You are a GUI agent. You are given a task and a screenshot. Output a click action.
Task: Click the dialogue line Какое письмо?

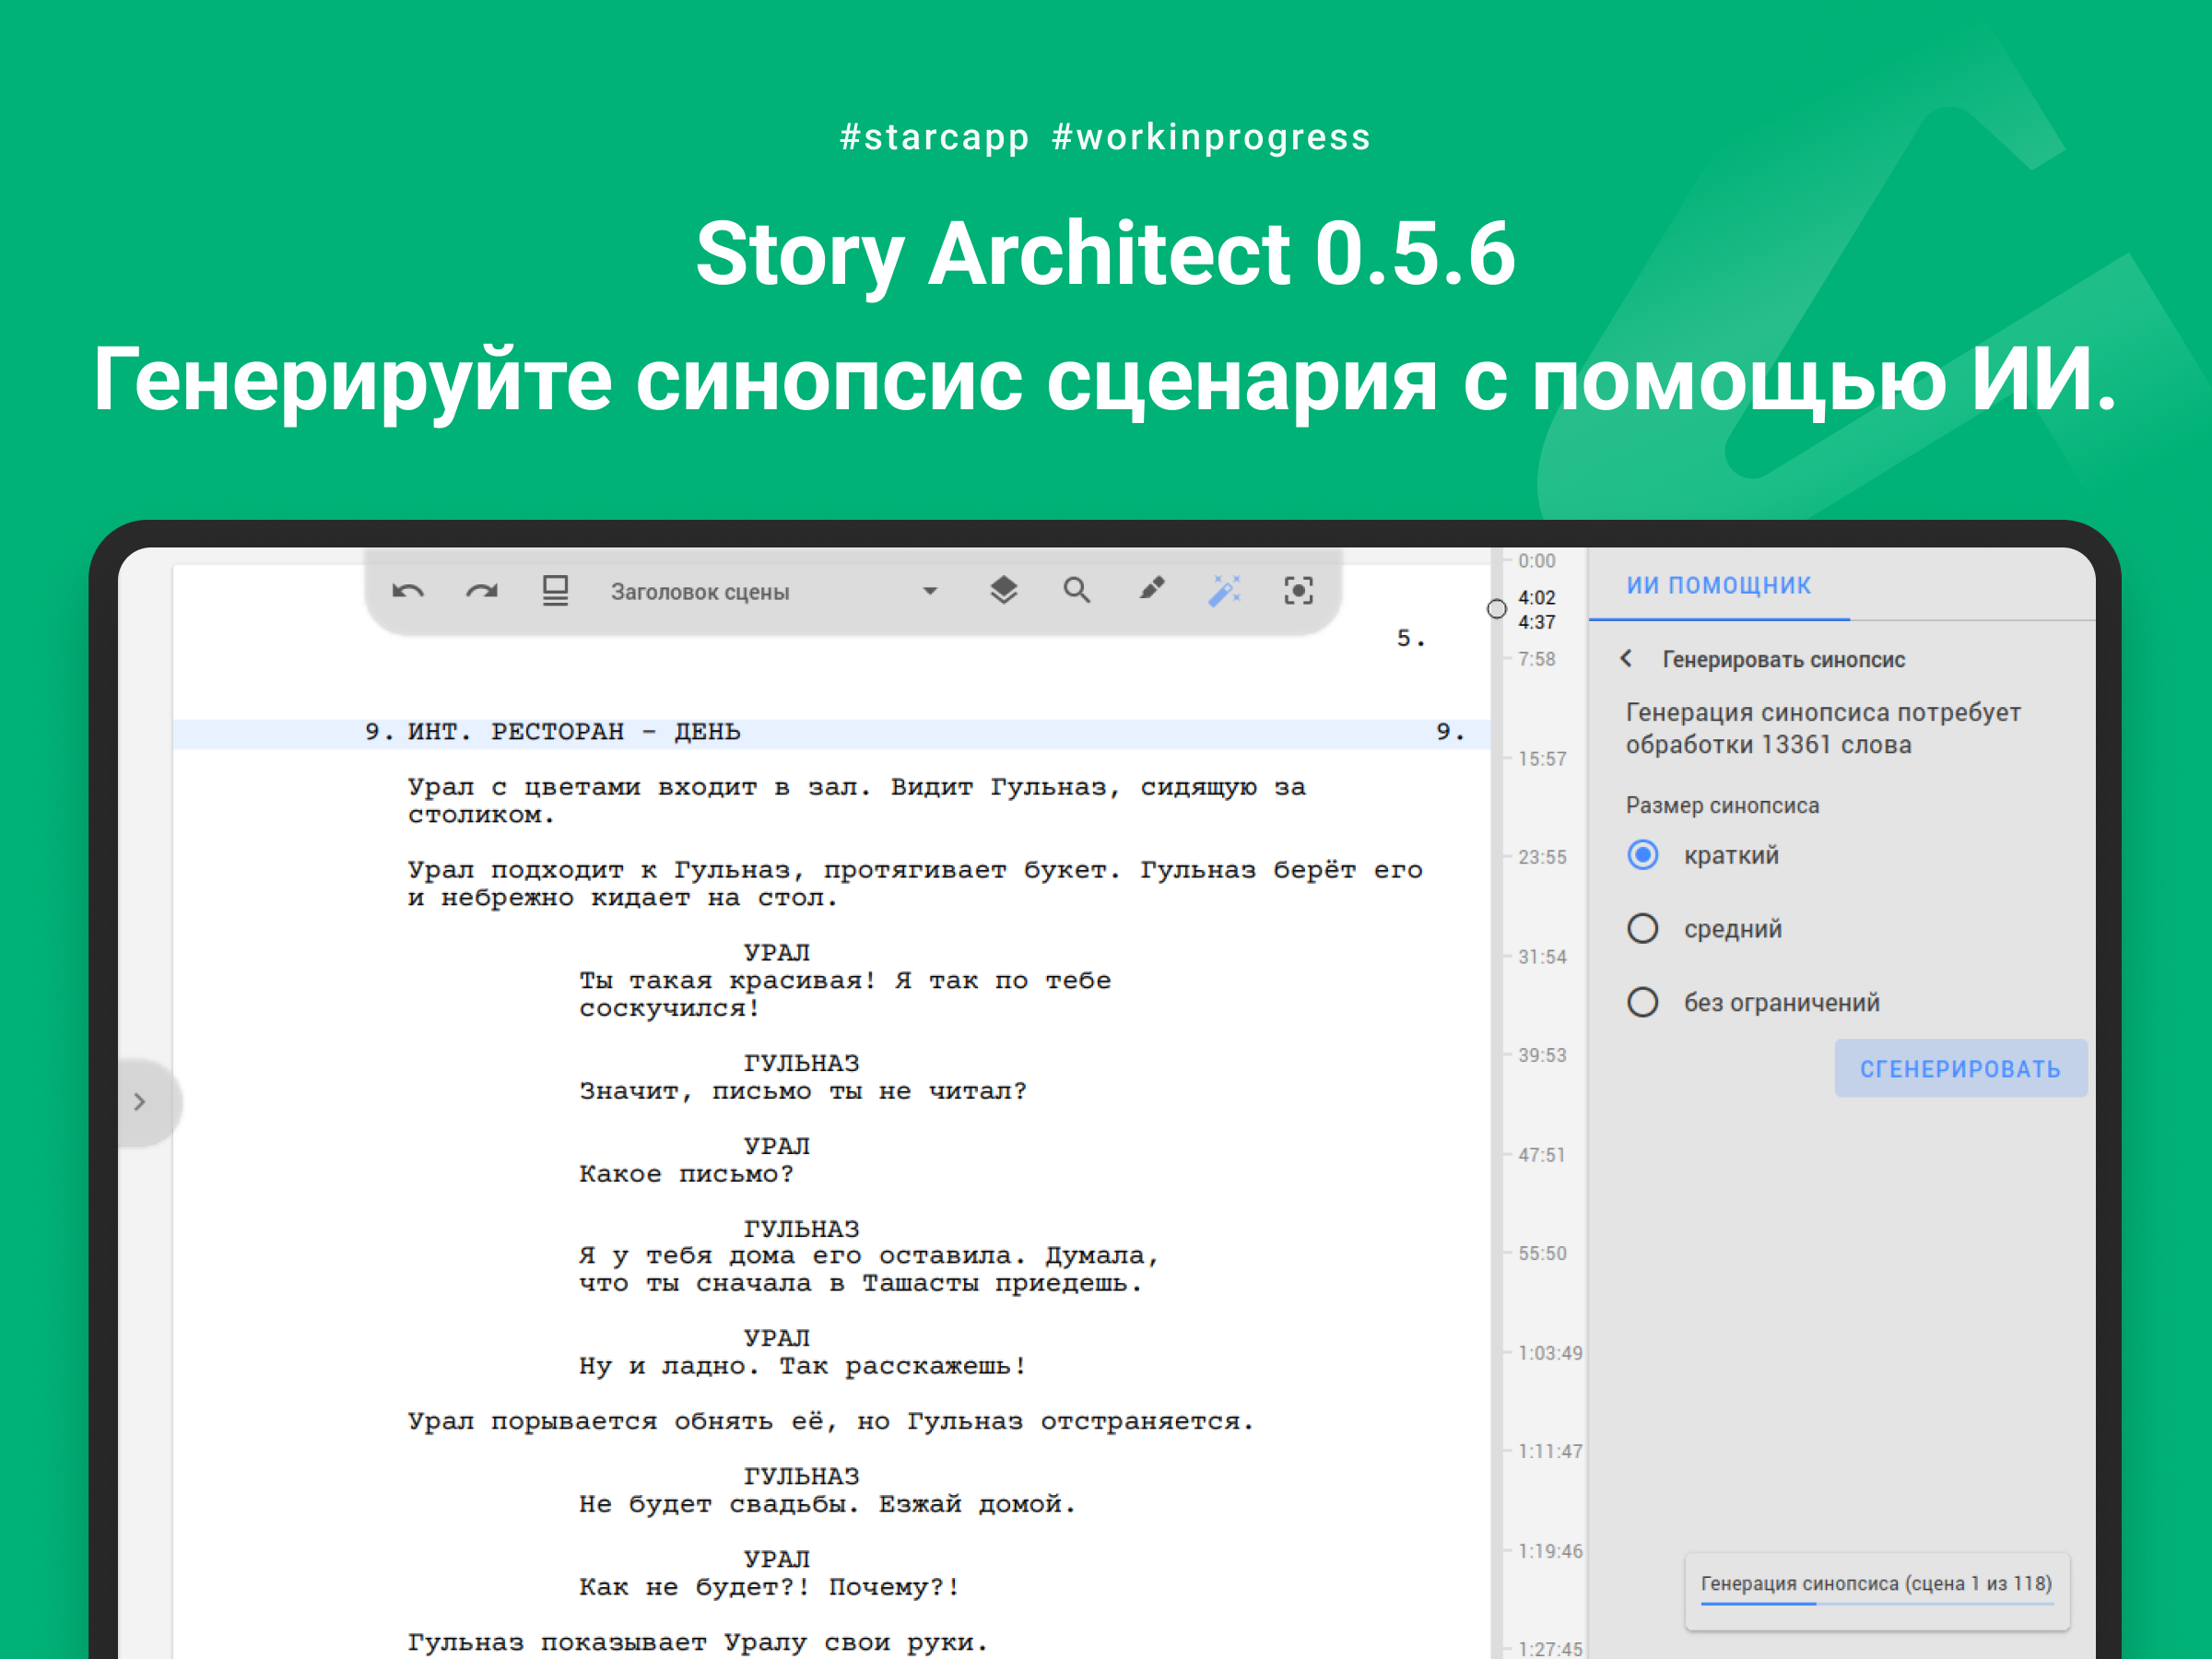point(686,1174)
